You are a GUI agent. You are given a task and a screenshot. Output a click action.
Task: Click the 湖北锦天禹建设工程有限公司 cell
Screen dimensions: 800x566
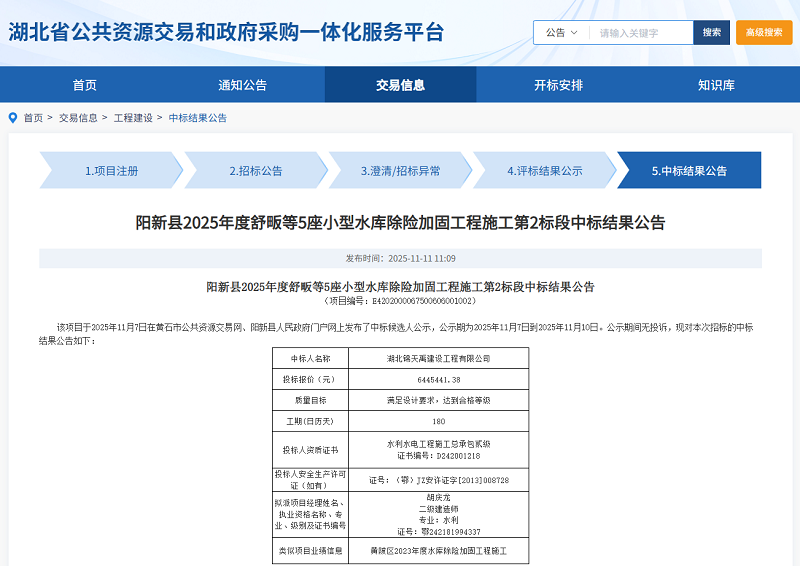(x=438, y=359)
